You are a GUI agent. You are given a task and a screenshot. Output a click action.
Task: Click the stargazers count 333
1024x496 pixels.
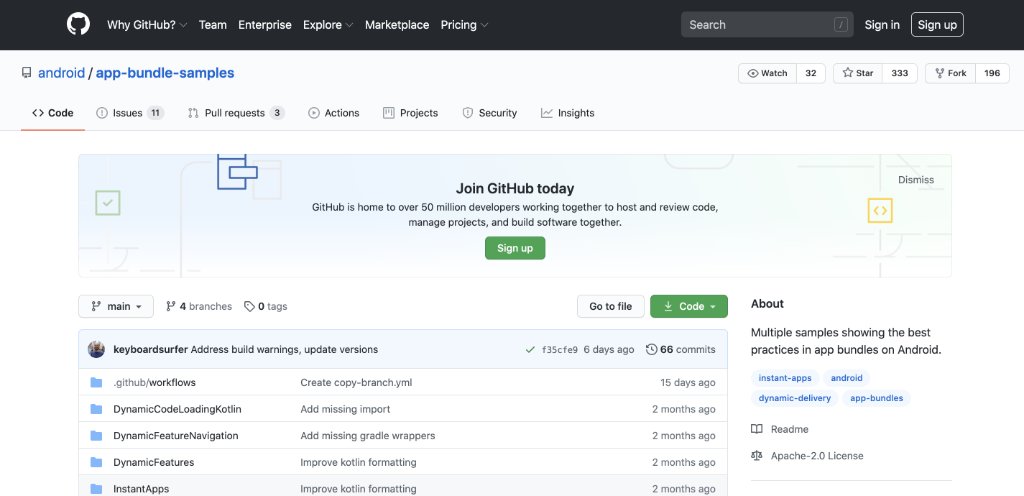(x=900, y=73)
